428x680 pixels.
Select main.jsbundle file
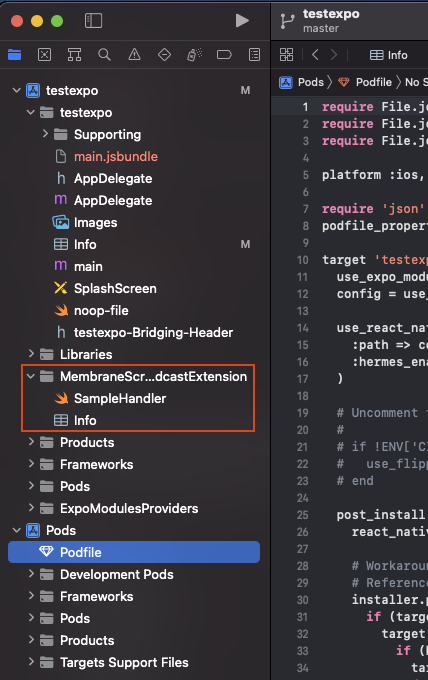[116, 157]
